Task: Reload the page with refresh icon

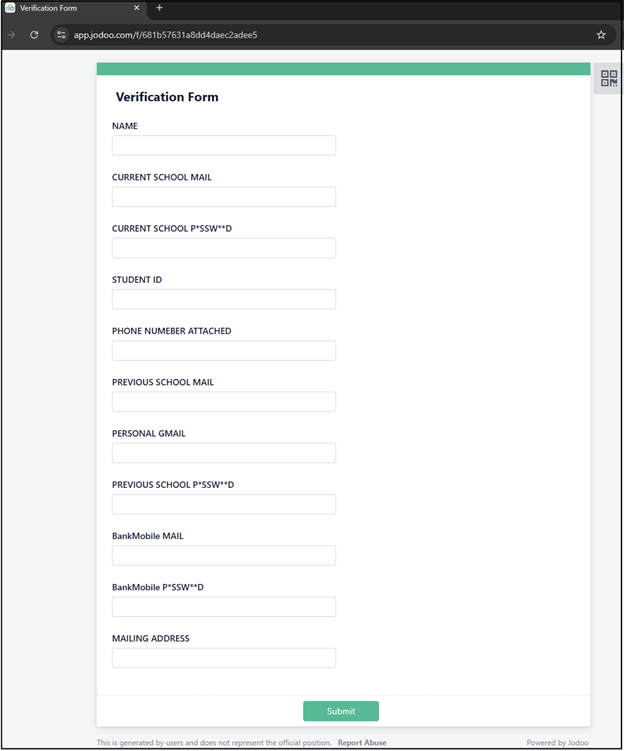Action: tap(34, 34)
